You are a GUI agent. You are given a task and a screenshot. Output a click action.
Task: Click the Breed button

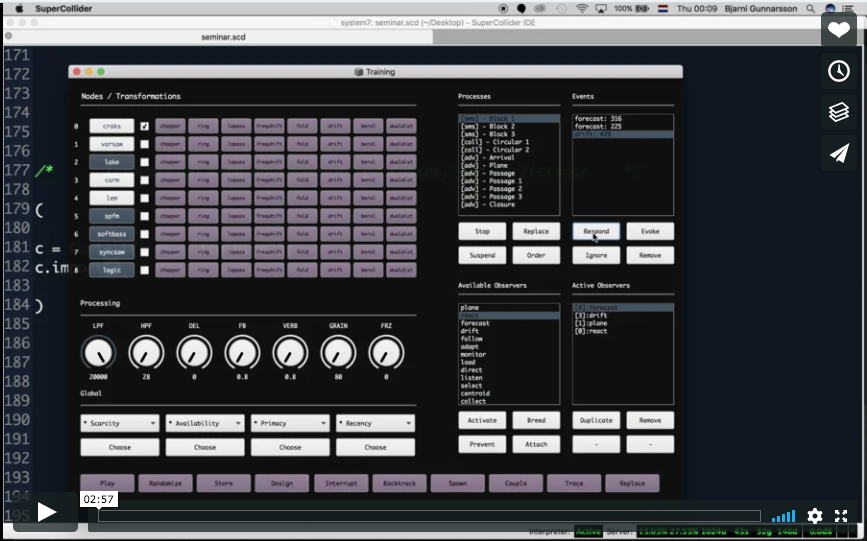[x=536, y=420]
